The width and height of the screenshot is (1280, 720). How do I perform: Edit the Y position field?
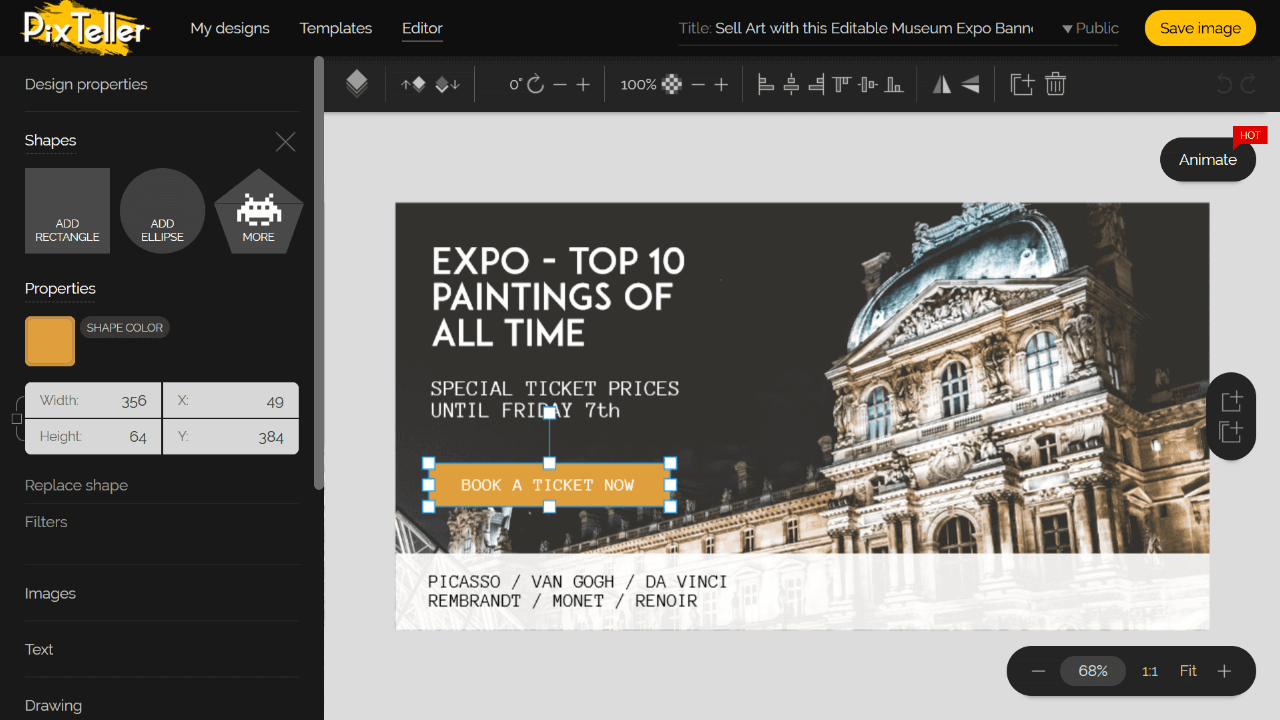click(x=231, y=436)
